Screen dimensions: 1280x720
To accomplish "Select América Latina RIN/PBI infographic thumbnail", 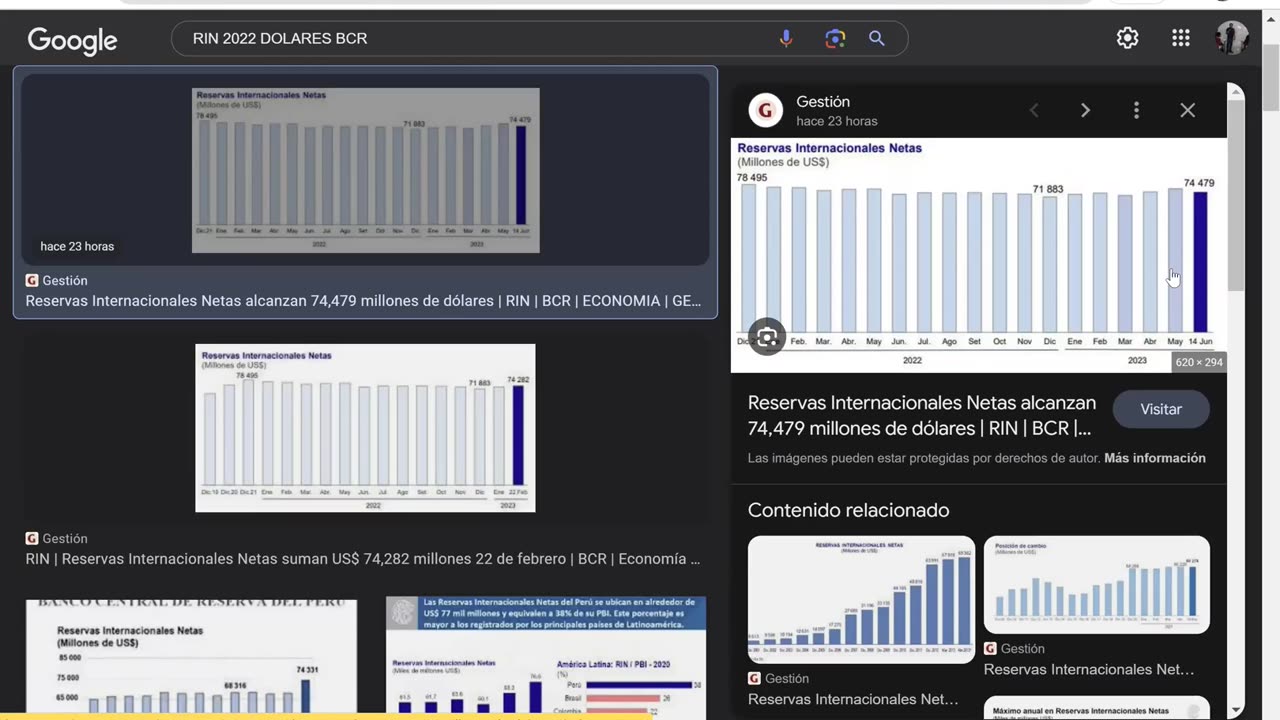I will click(x=546, y=658).
